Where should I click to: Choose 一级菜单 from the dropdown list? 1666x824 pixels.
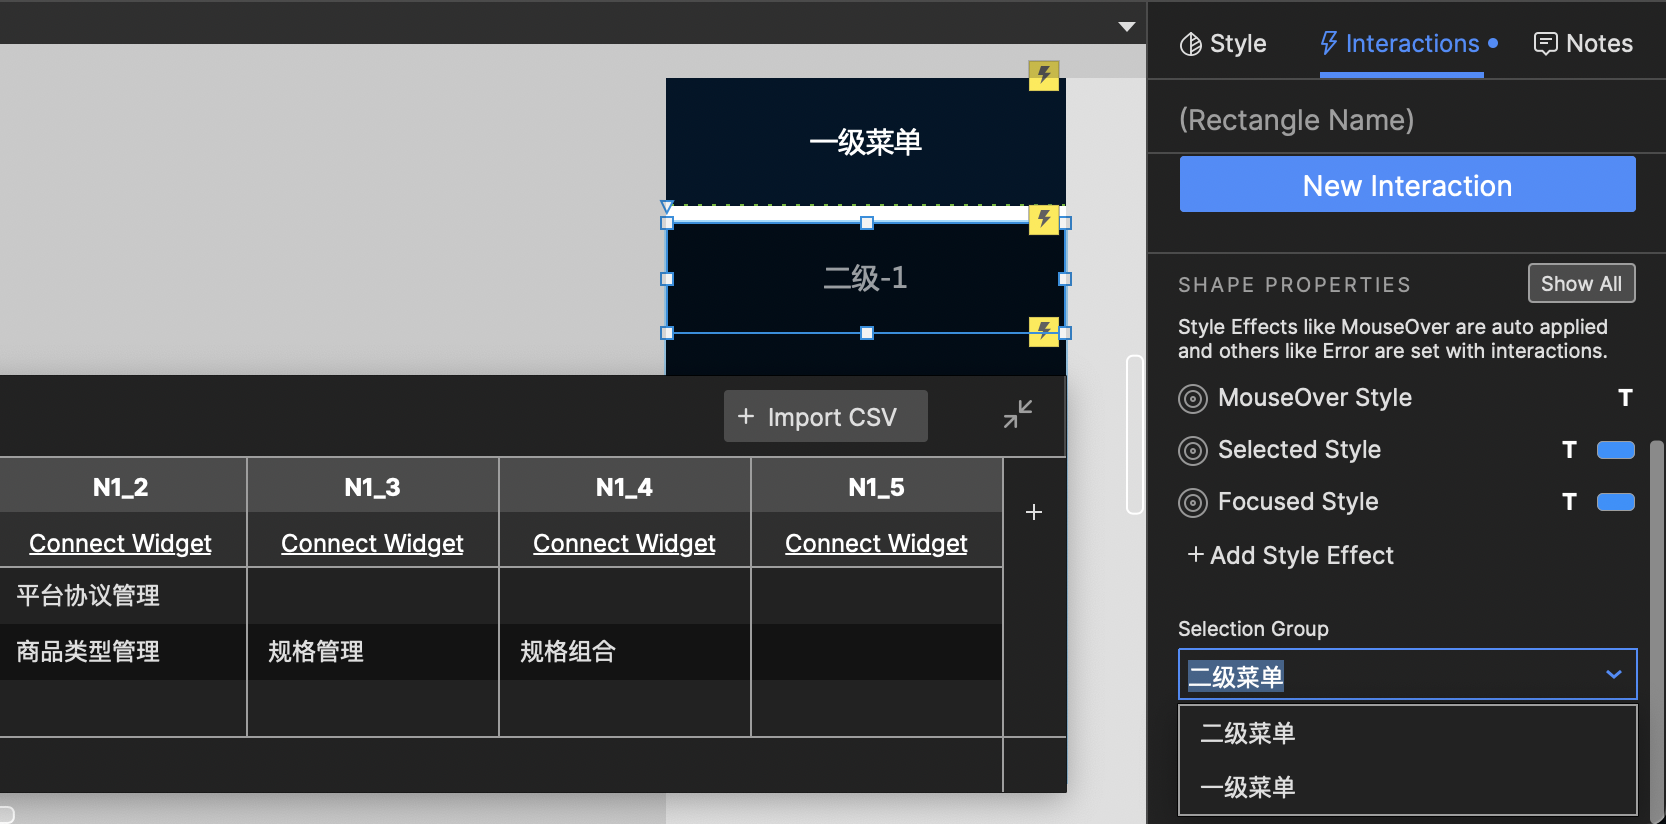tap(1408, 787)
